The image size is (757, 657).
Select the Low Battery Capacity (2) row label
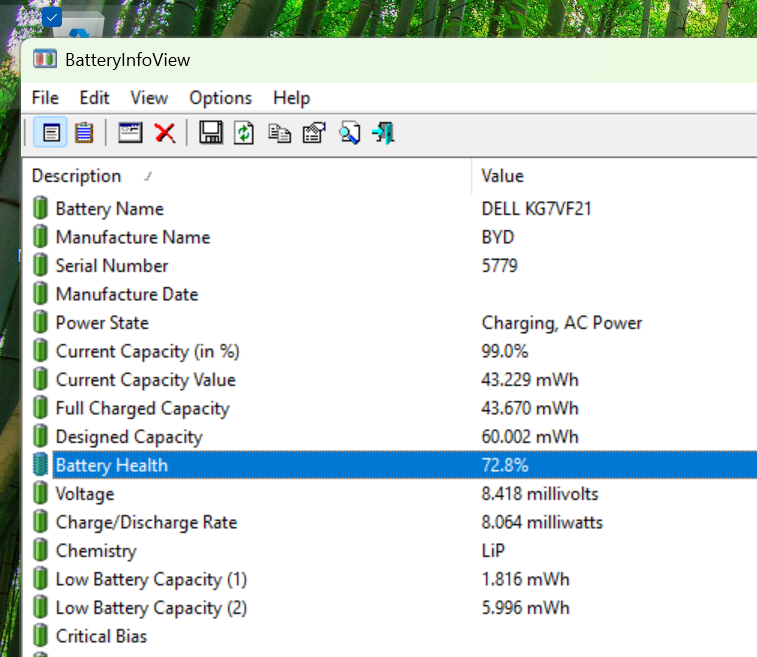click(x=151, y=608)
